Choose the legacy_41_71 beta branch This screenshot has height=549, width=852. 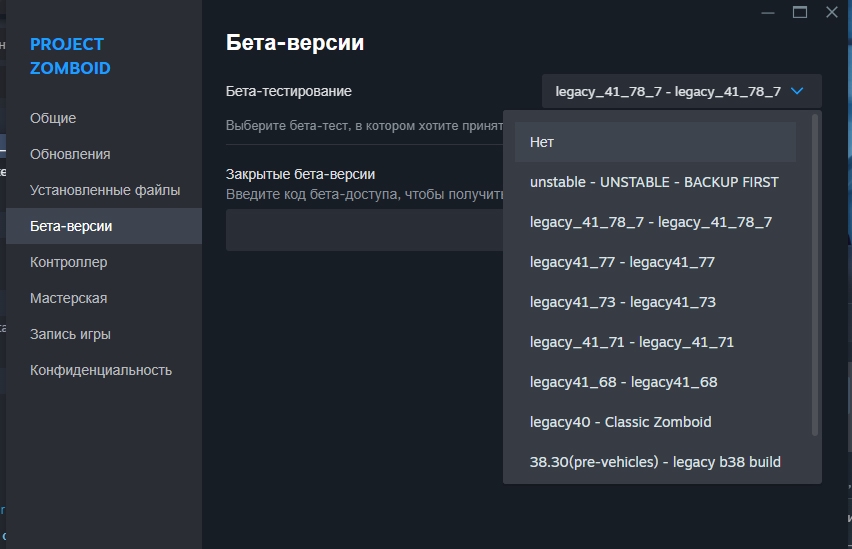pyautogui.click(x=655, y=342)
